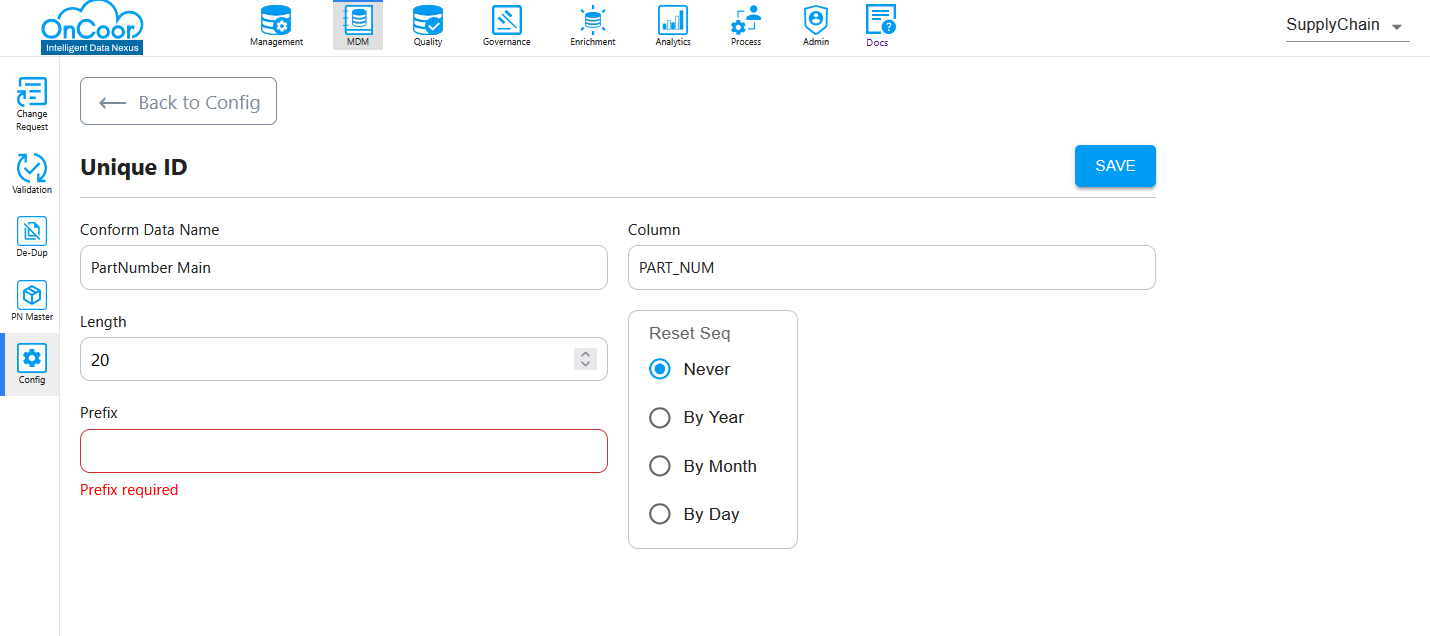Screen dimensions: 1430x636
Task: Click the empty Prefix field
Action: click(x=344, y=451)
